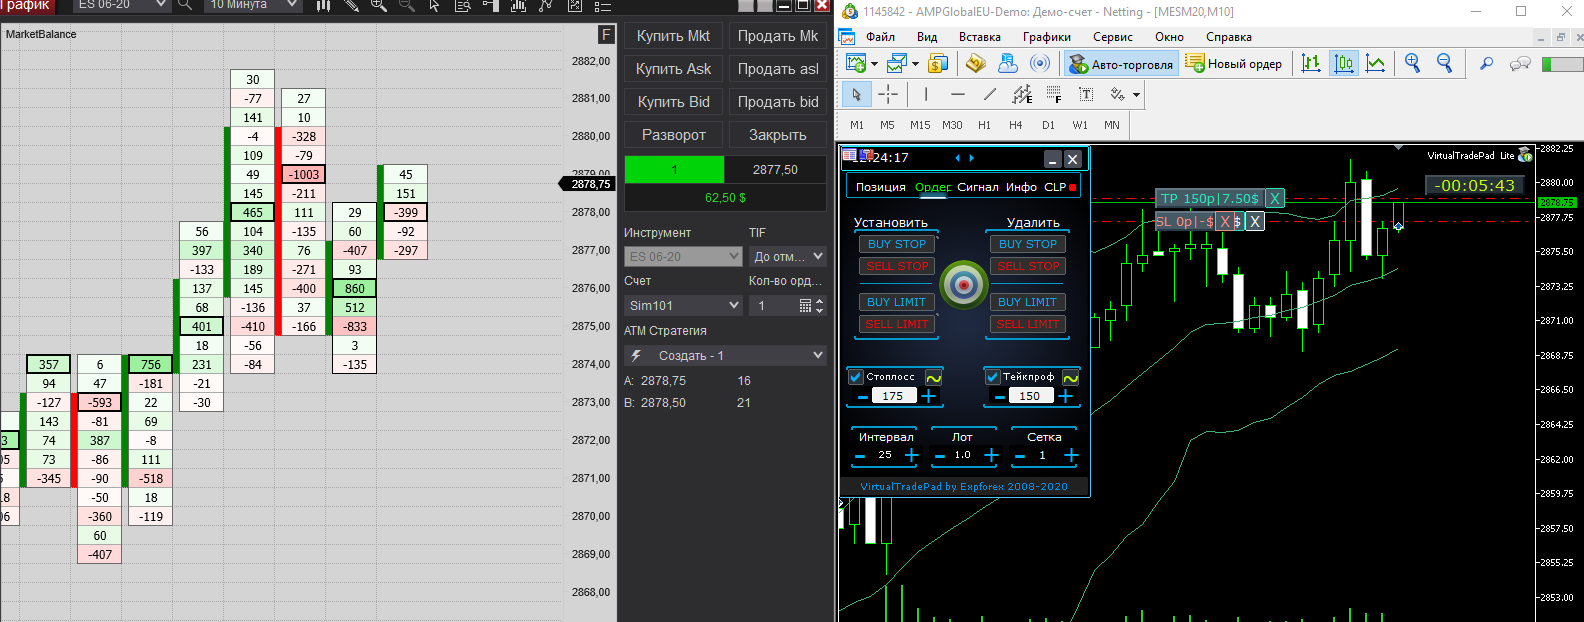Switch to the Сигнал tab in VirtualTradePad

click(977, 187)
